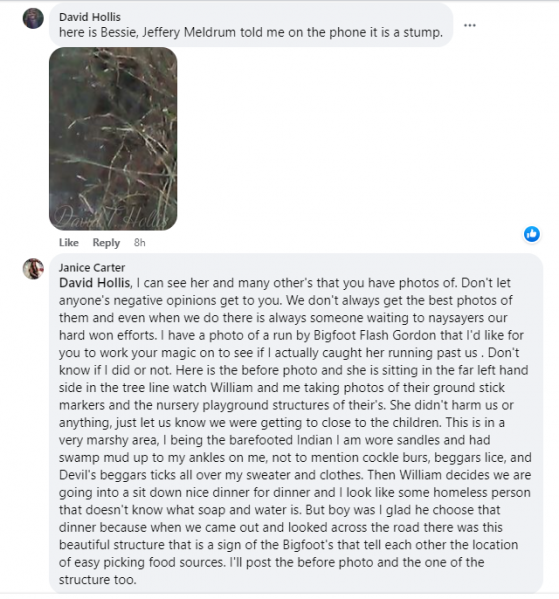Screen dimensions: 559x599
Task: Click the David T. Hollis watermark on photo
Action: (111, 217)
